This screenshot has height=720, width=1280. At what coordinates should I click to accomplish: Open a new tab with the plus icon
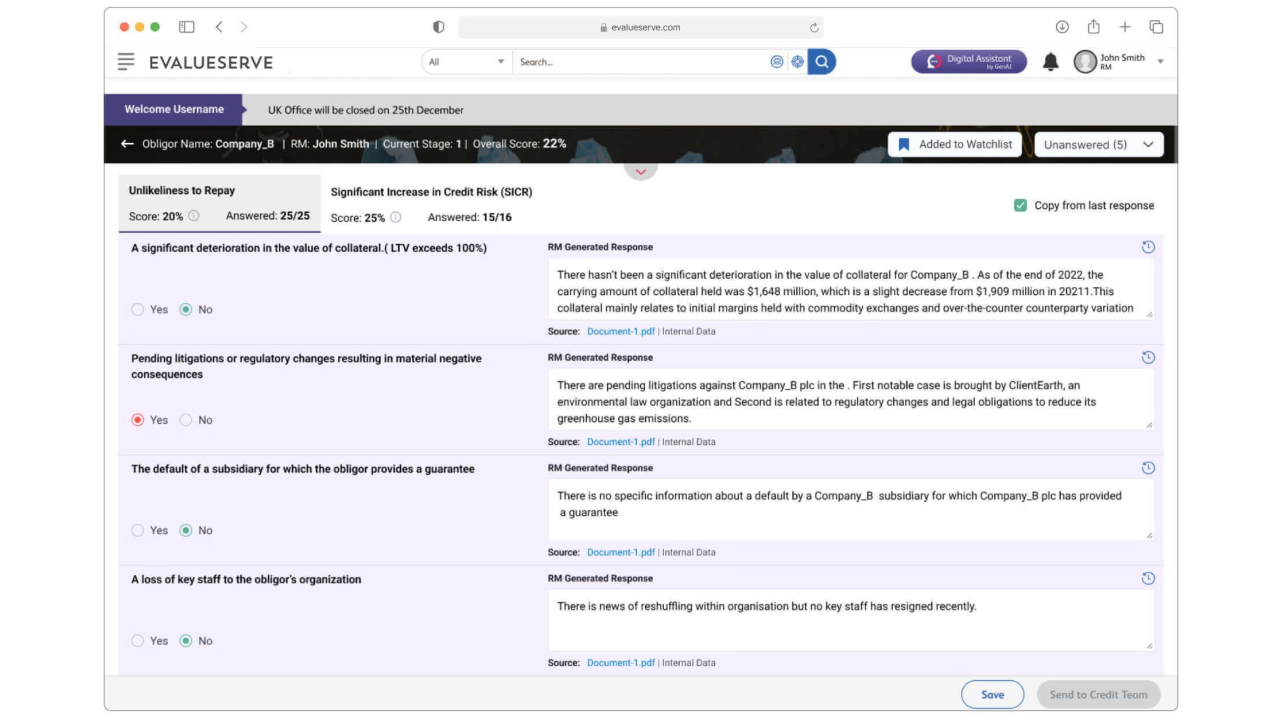pos(1125,27)
